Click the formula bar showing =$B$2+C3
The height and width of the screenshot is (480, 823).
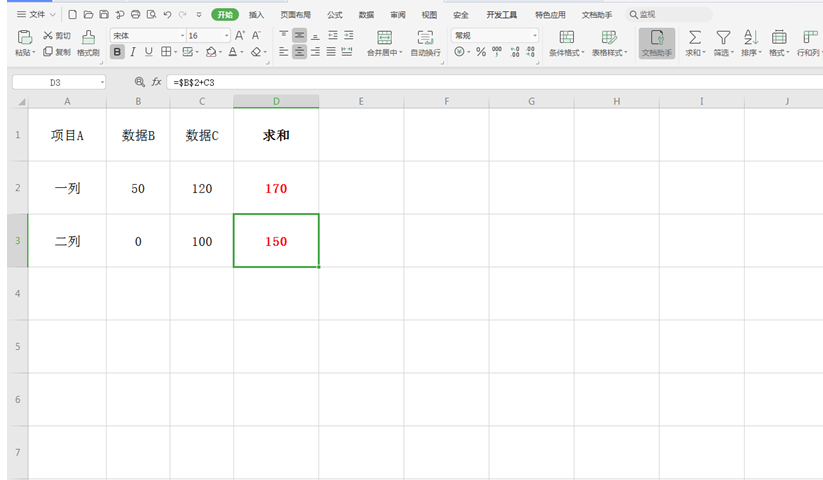pos(494,82)
